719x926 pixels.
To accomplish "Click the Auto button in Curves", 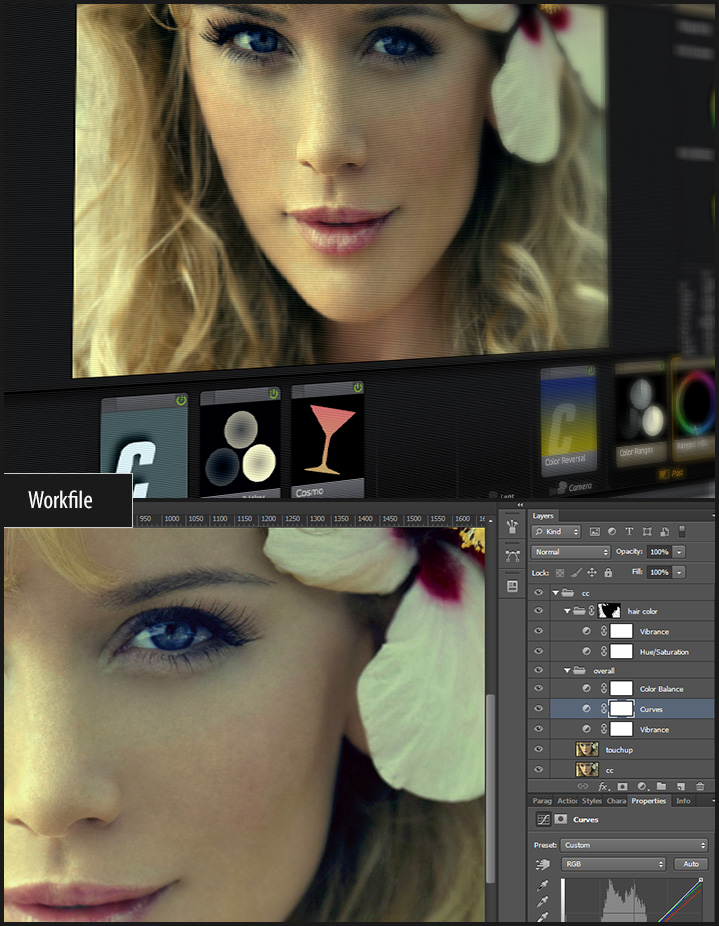I will tap(691, 864).
